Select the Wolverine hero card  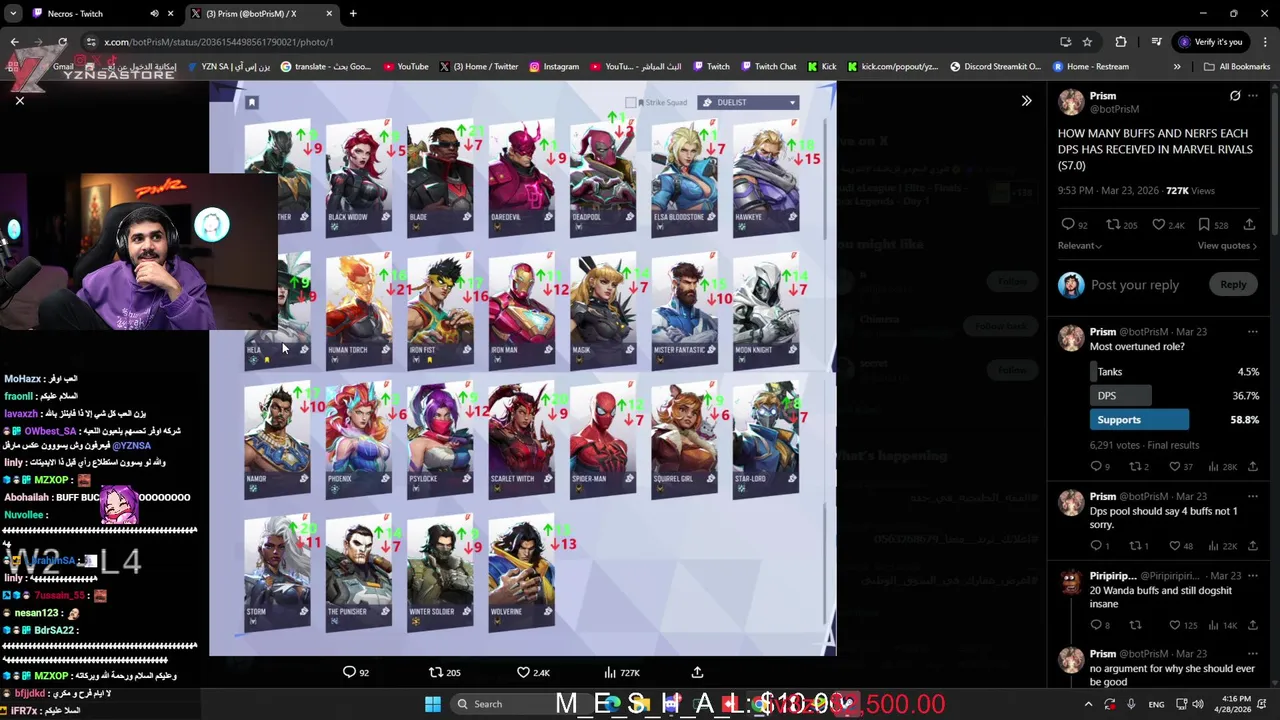click(521, 573)
